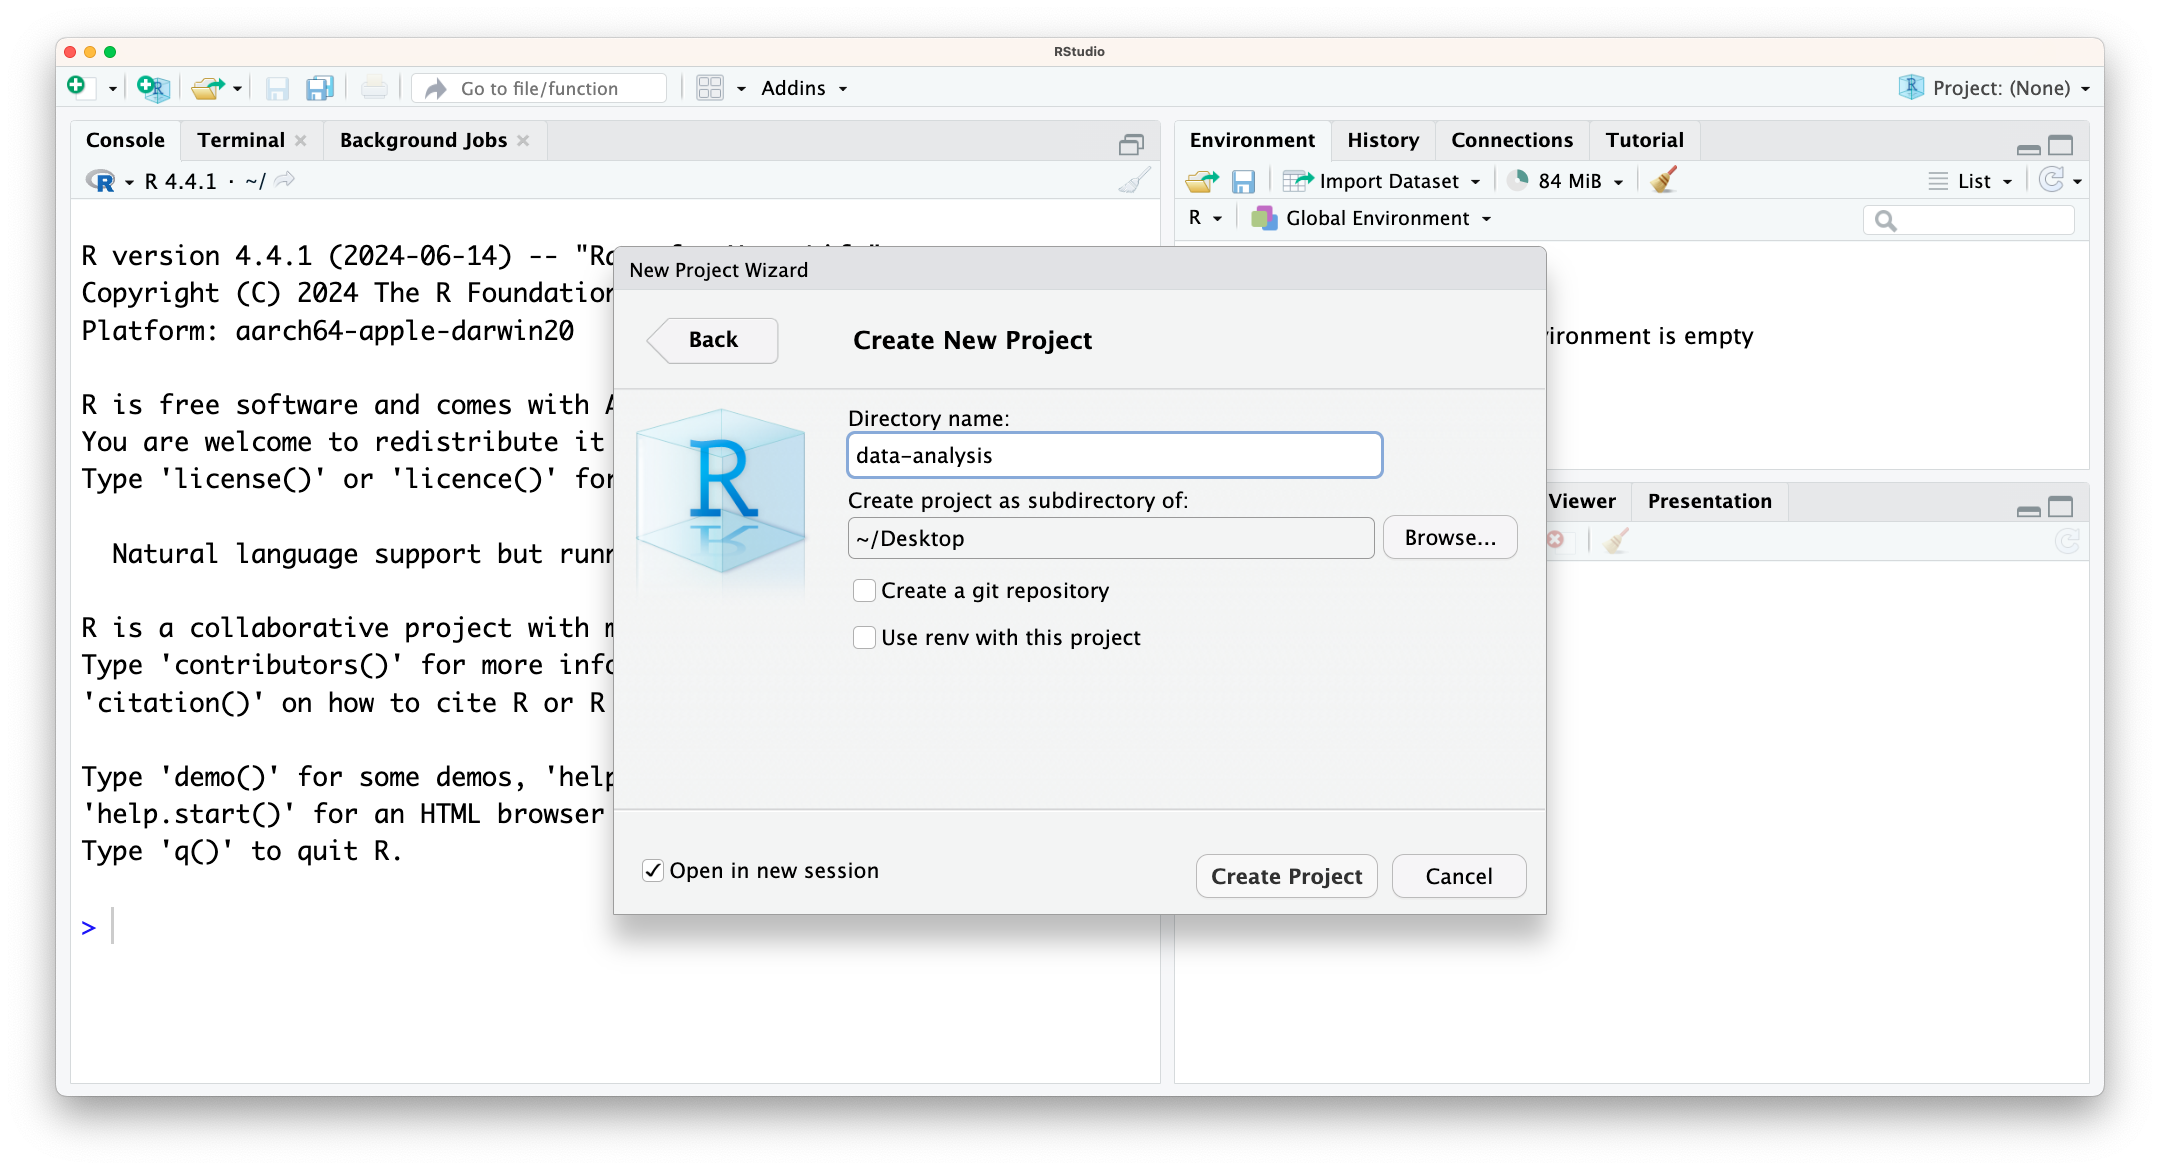
Task: Click the Viewer refresh icon
Action: 2067,541
